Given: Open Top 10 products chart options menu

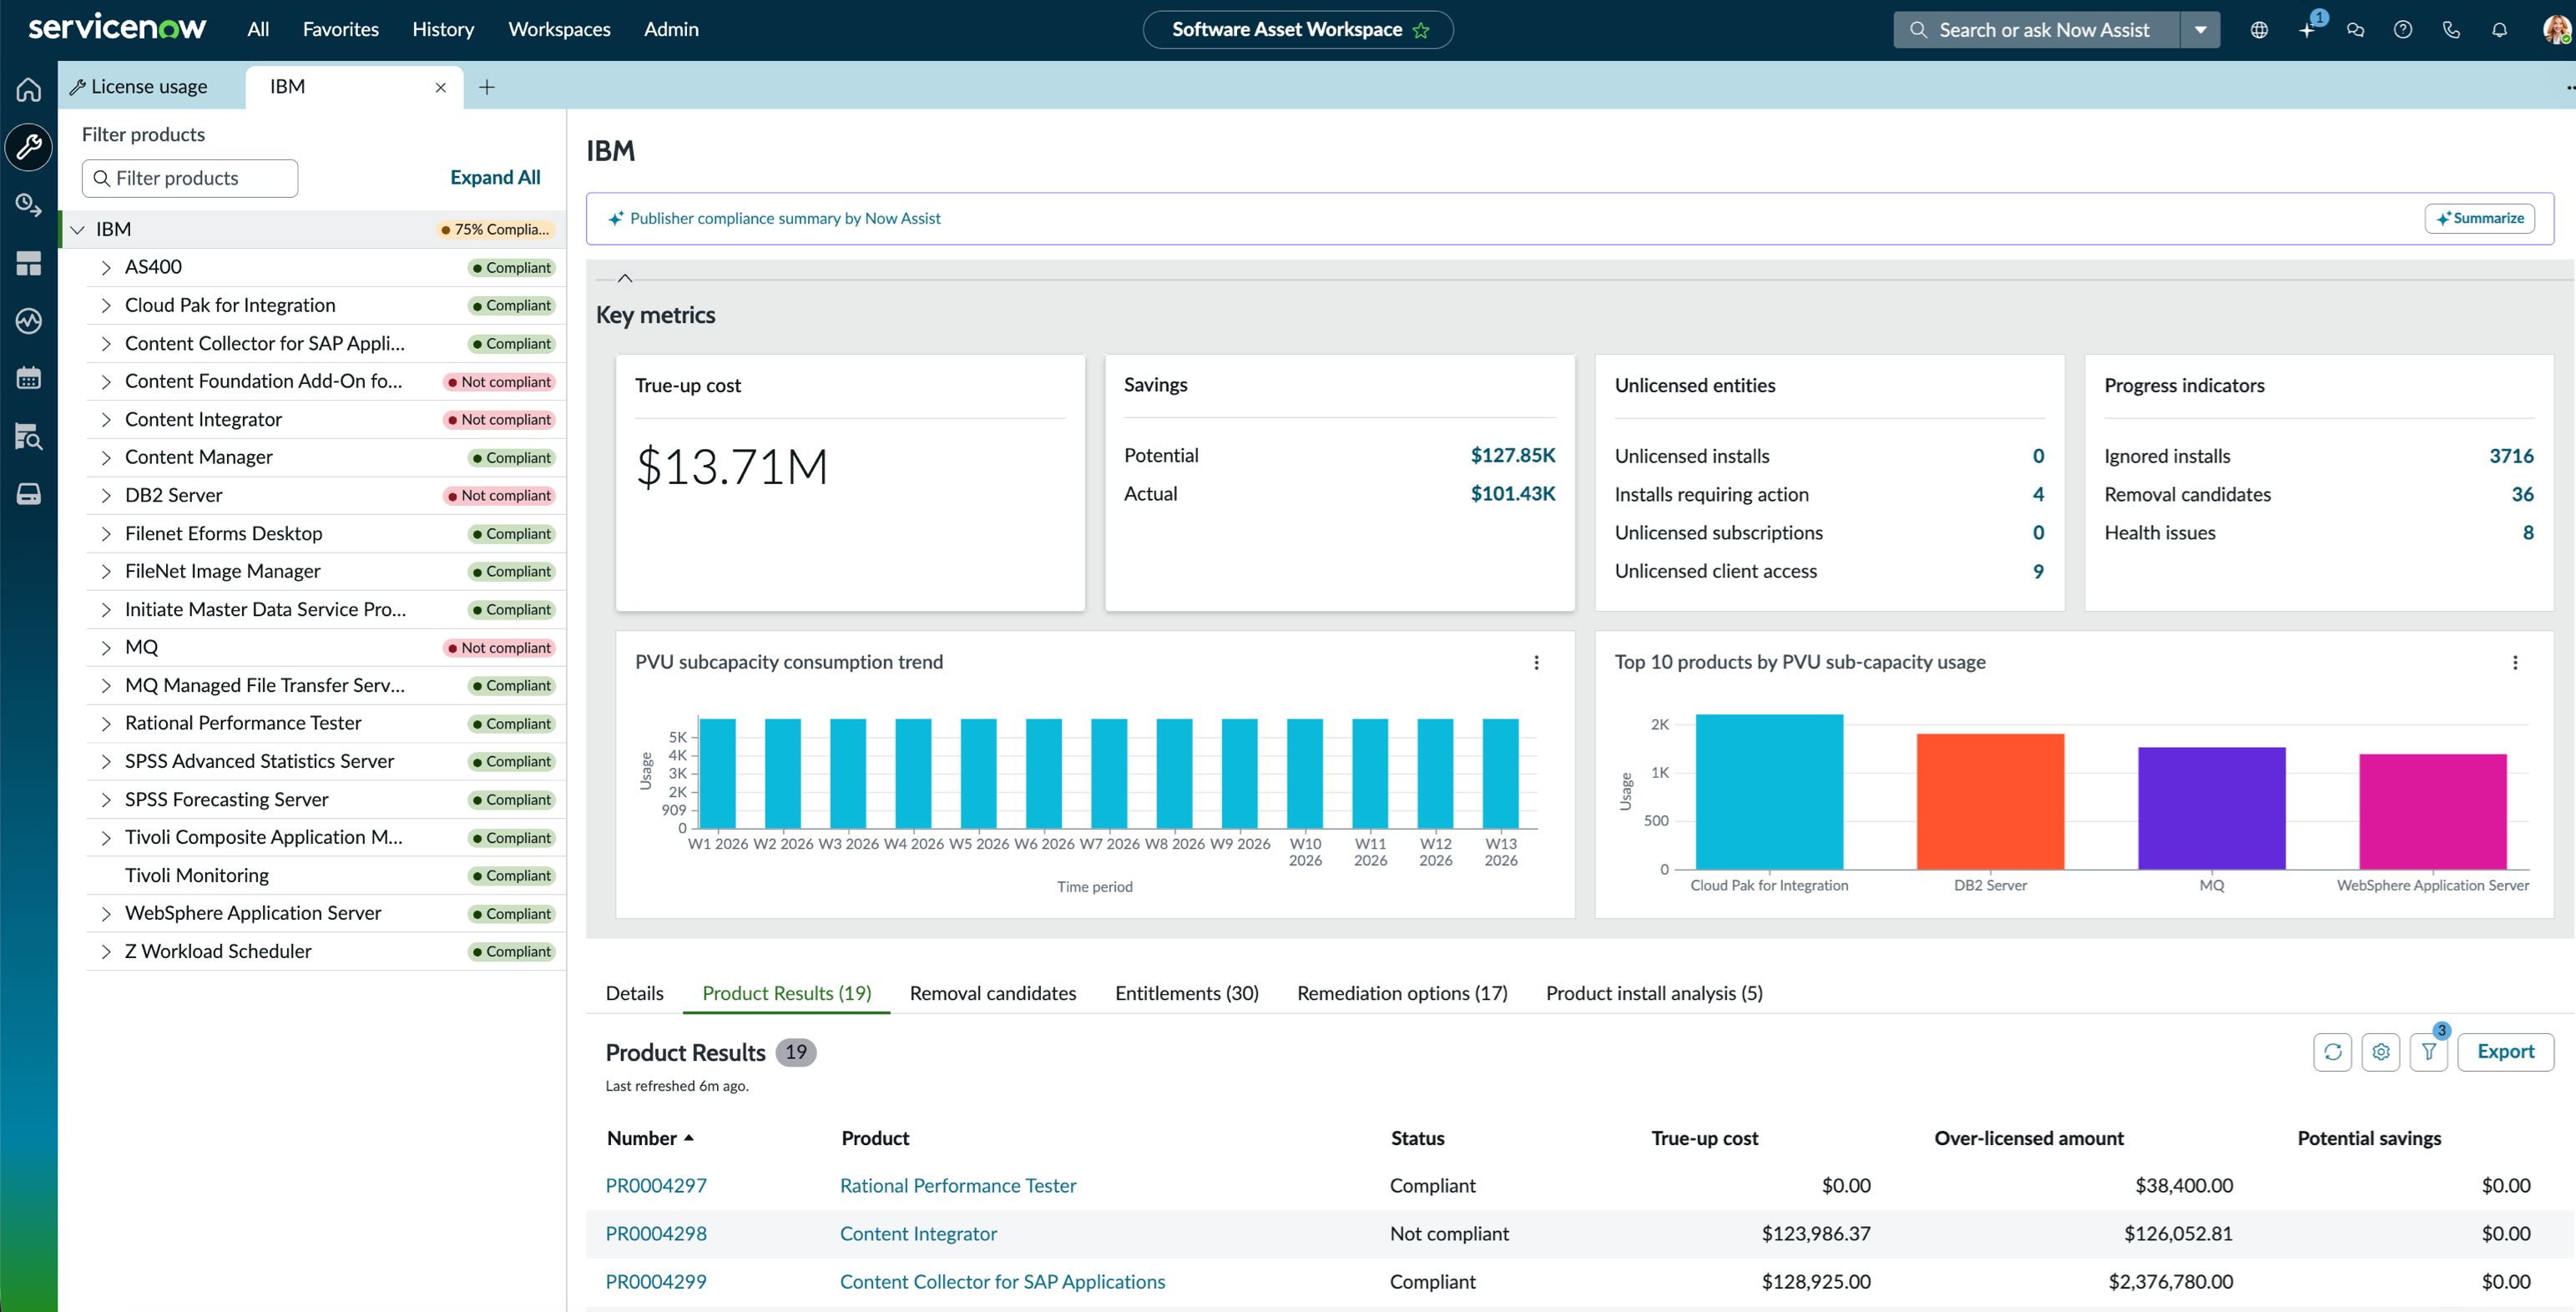Looking at the screenshot, I should 2515,662.
